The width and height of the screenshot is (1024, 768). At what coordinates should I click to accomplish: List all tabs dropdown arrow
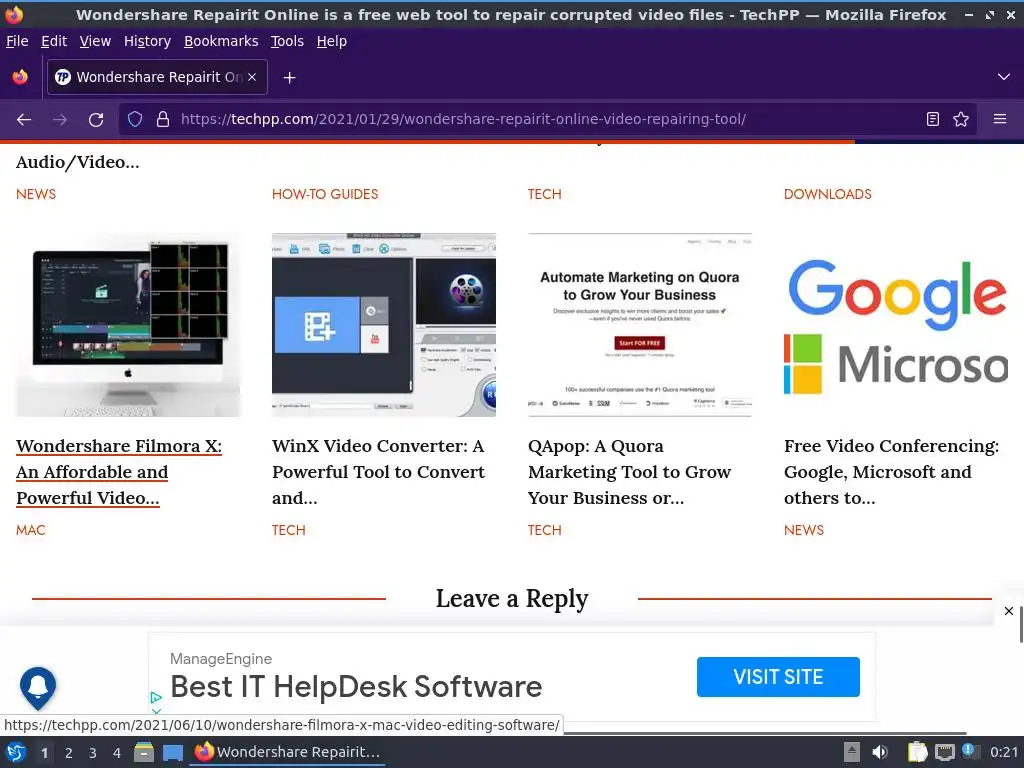point(1004,77)
